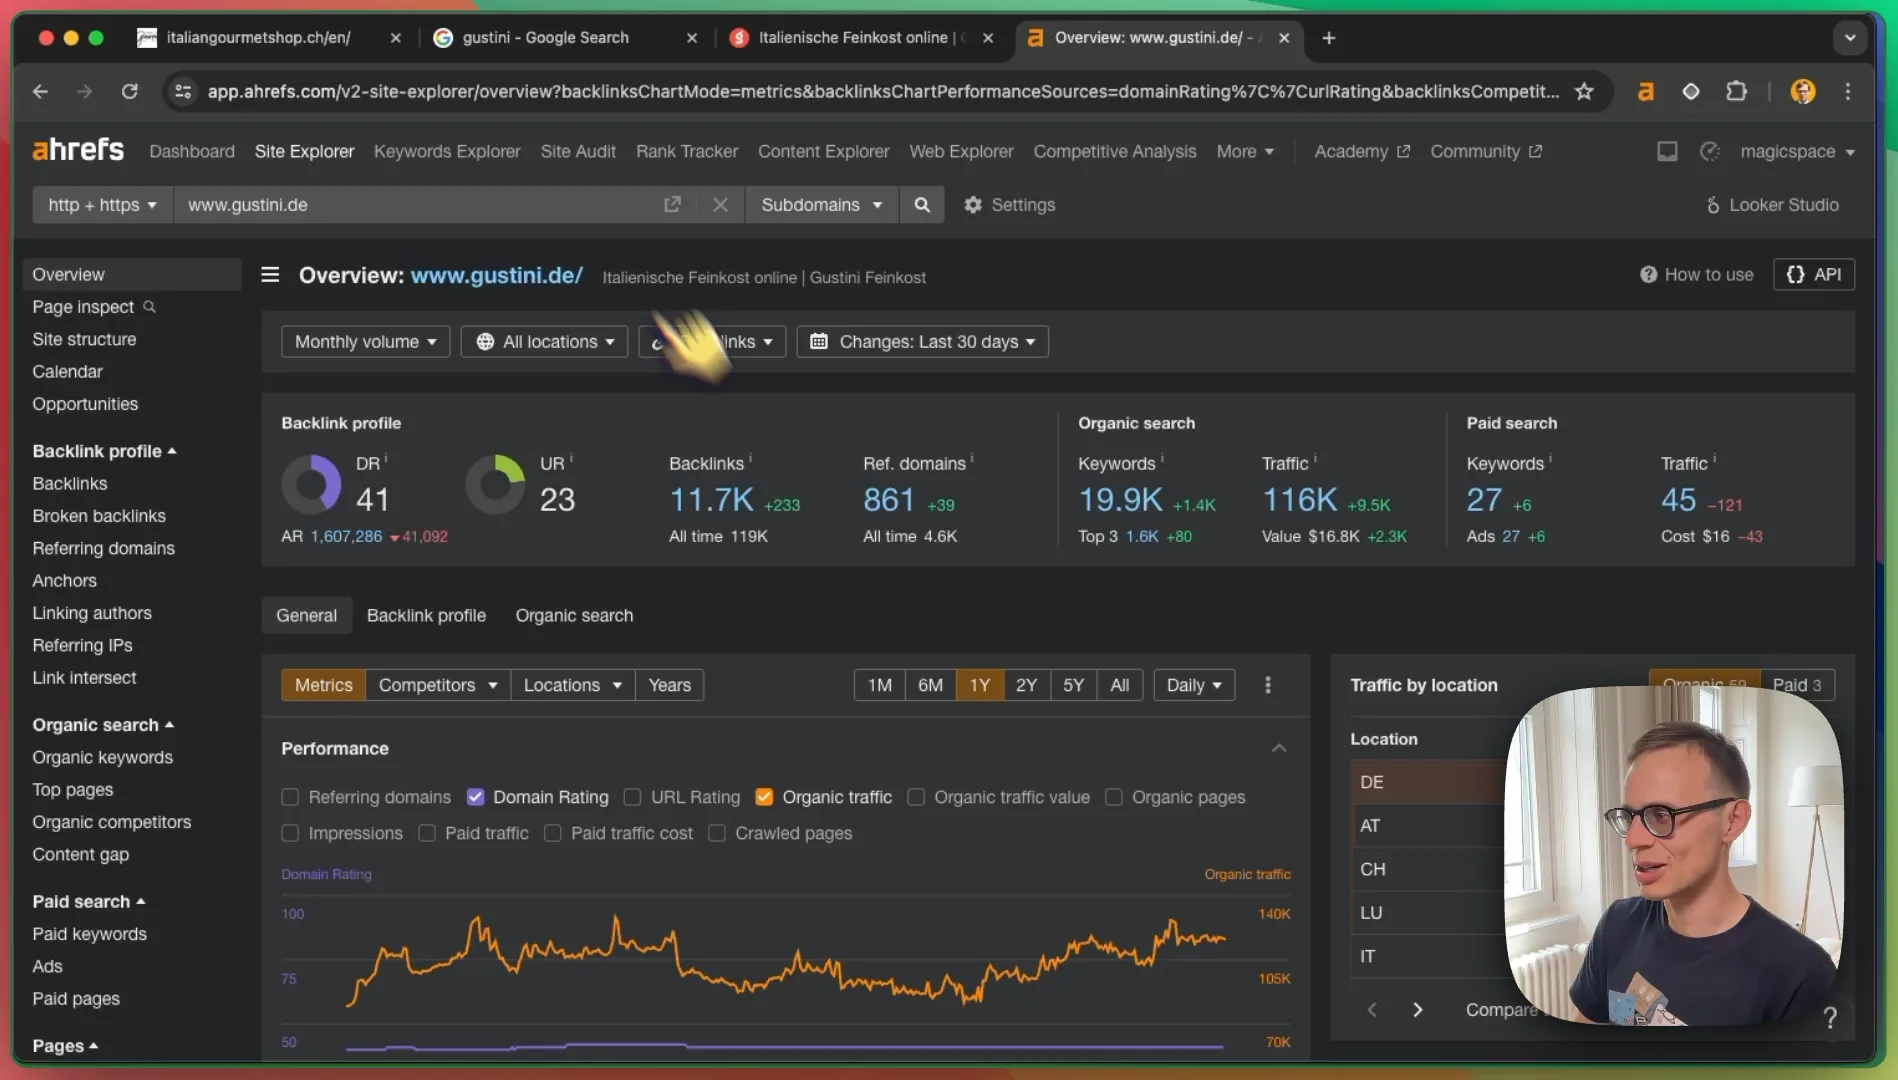
Task: Open the Daily granularity dropdown
Action: [1194, 685]
